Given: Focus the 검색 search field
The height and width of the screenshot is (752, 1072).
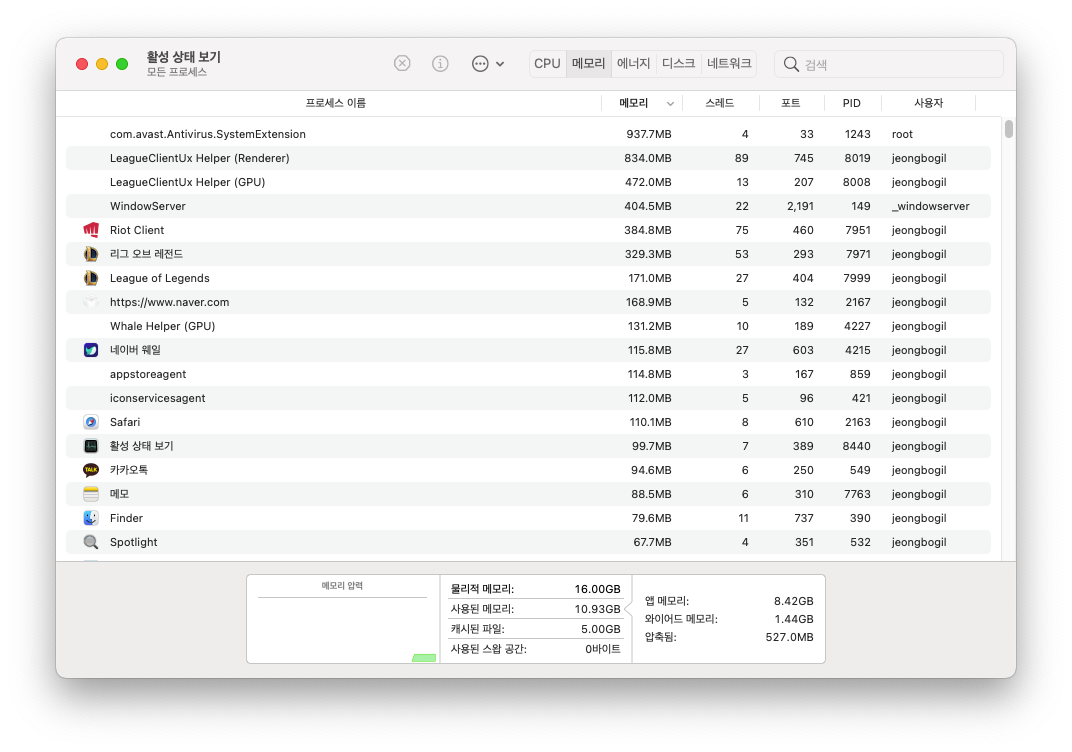Looking at the screenshot, I should [889, 64].
